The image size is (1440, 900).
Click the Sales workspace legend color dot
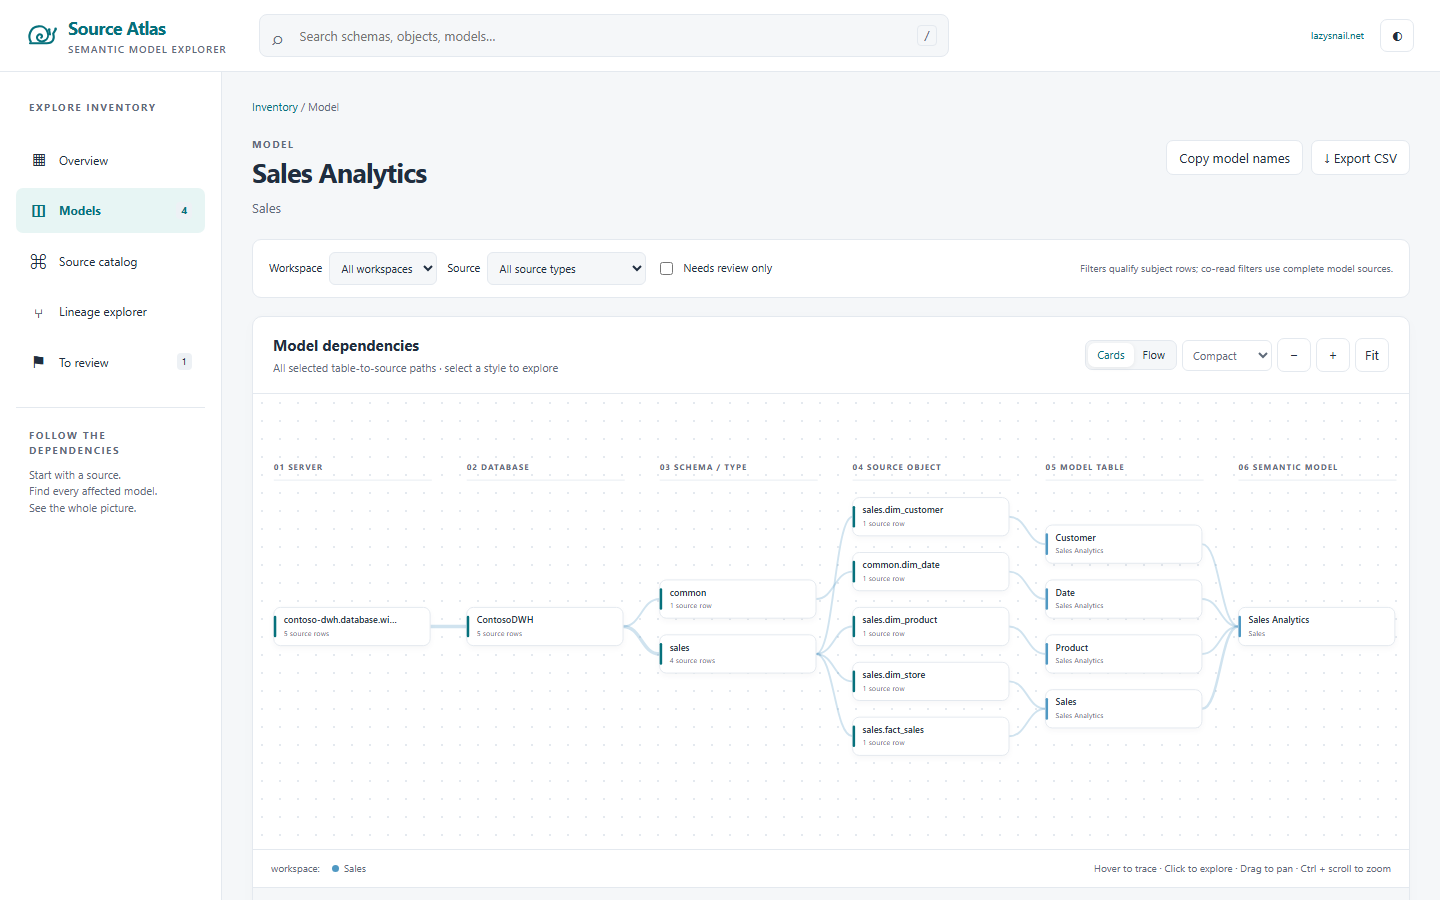point(335,869)
